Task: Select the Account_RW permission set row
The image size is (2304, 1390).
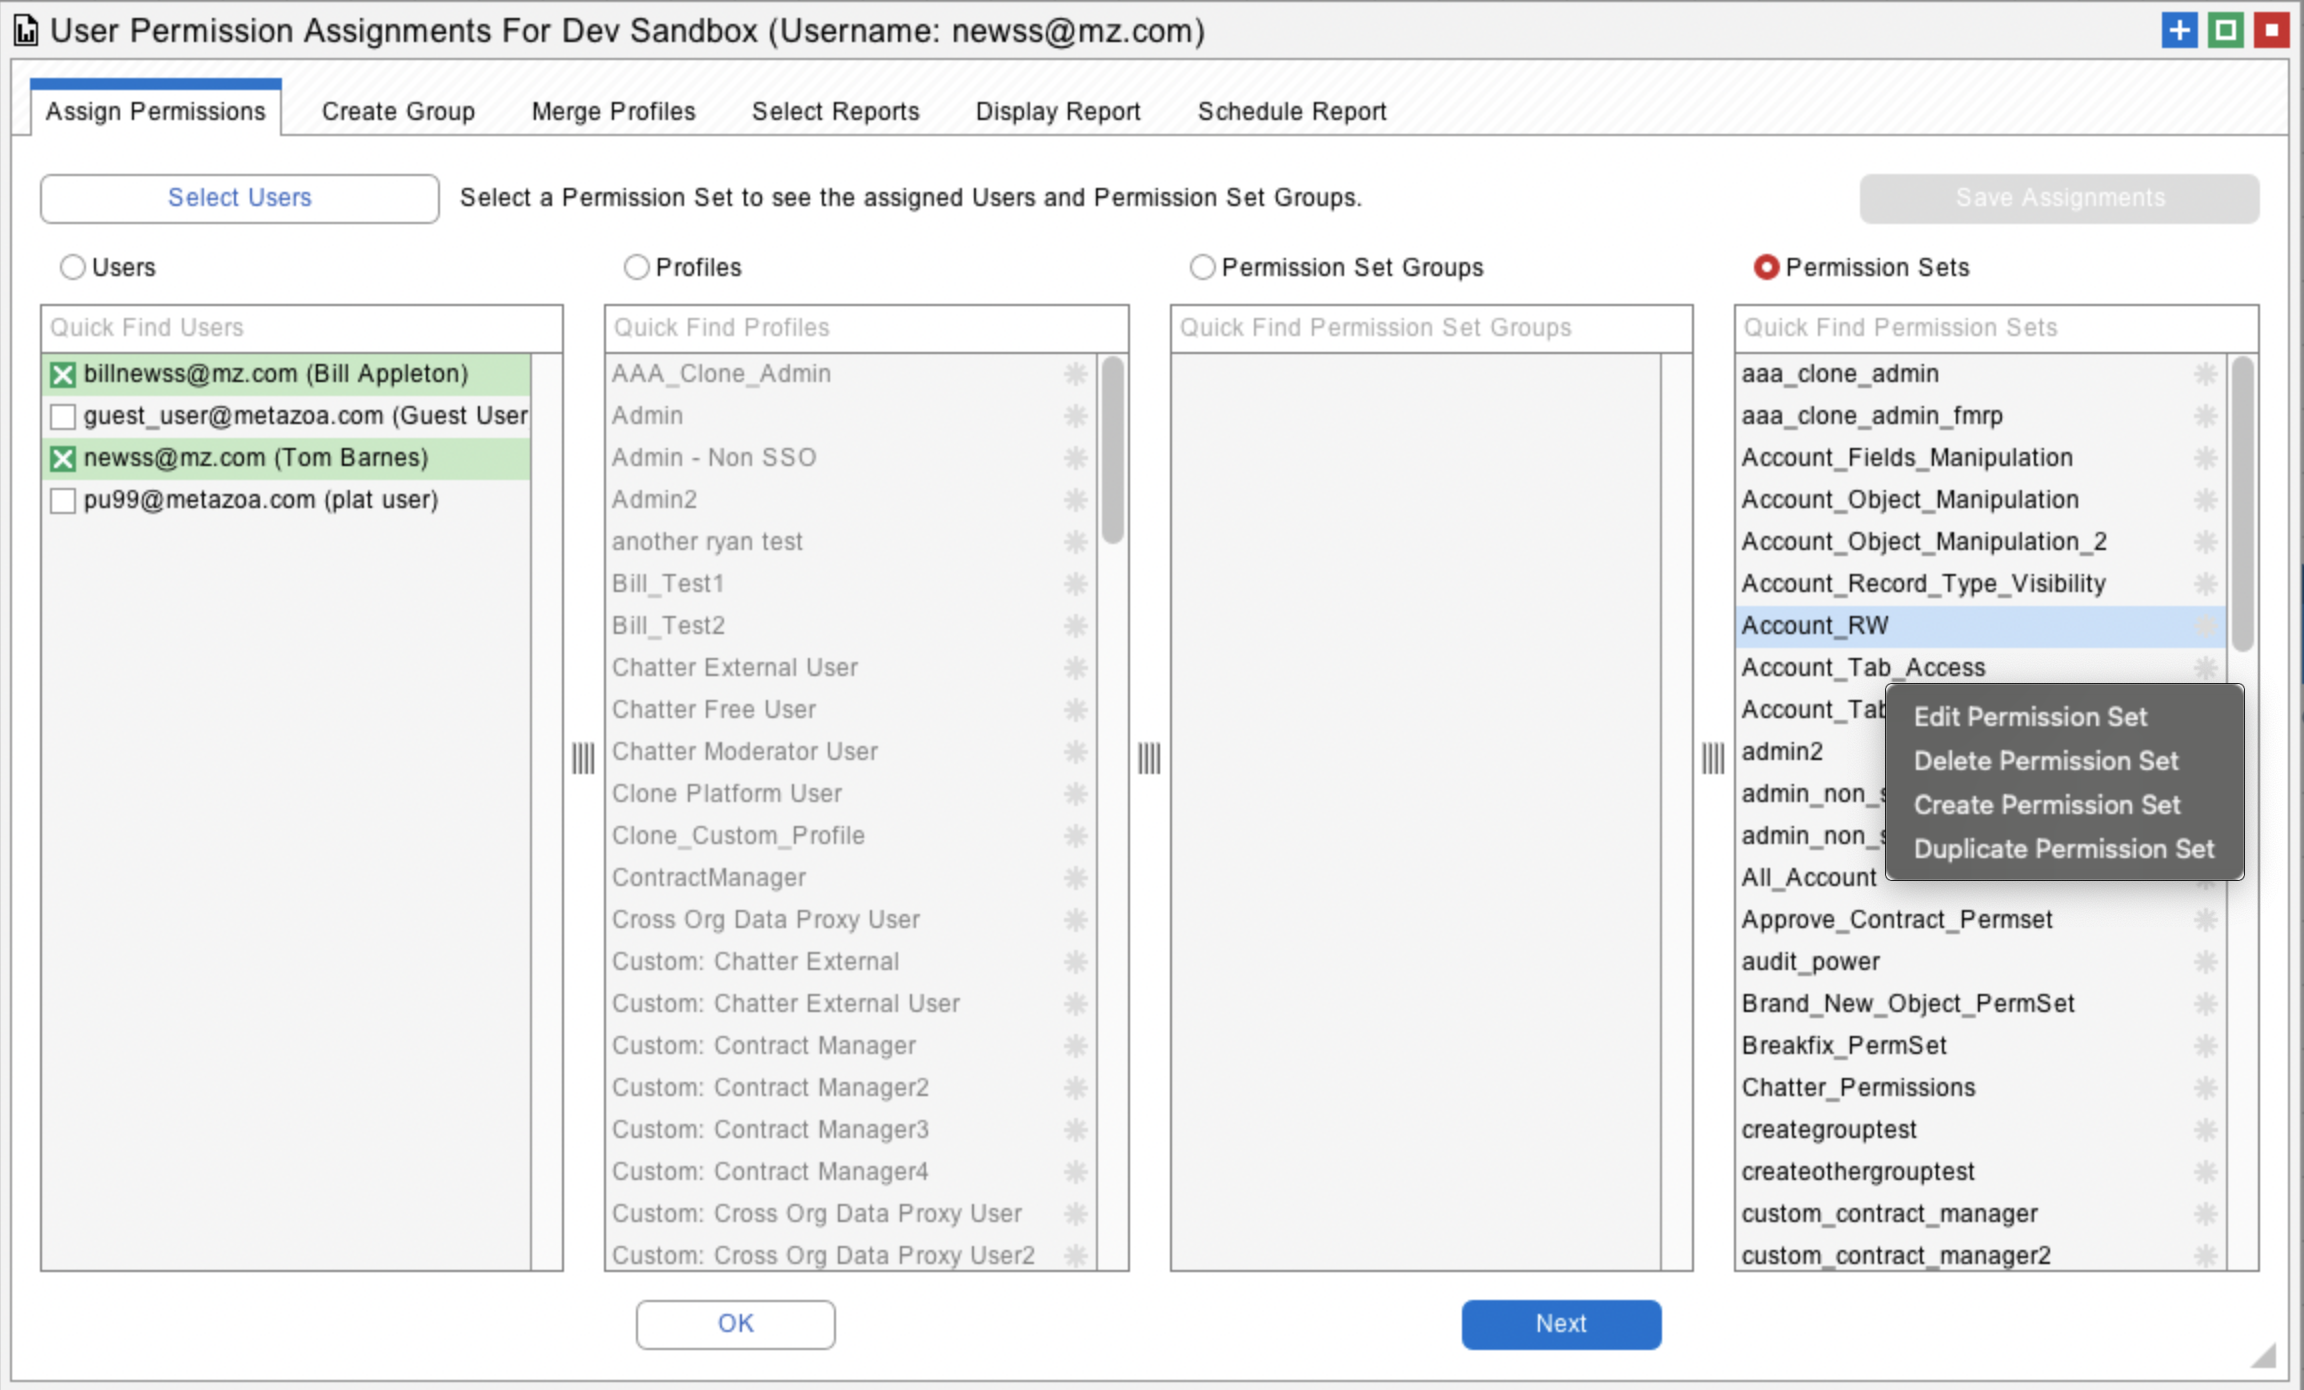Action: (x=1980, y=626)
